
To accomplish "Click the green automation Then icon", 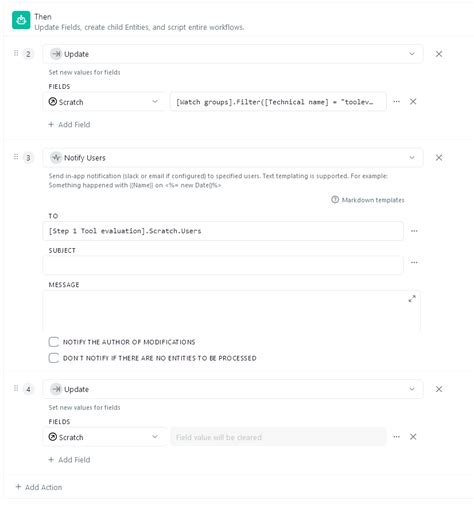I will (21, 20).
